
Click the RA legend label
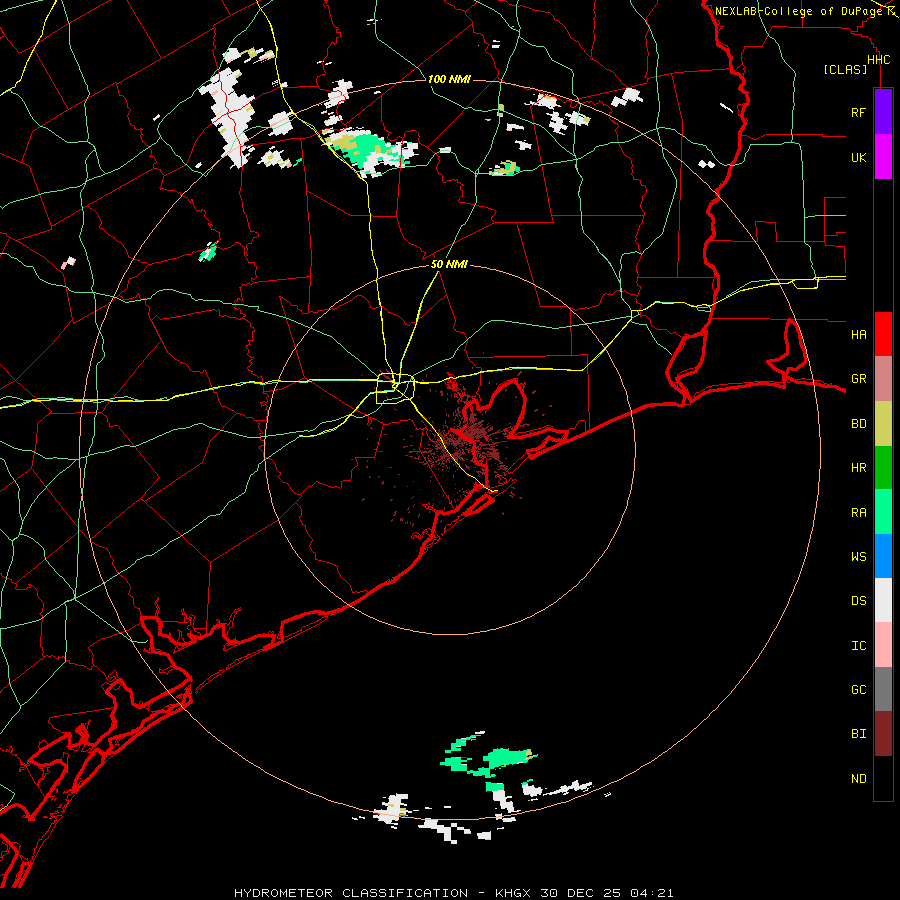858,513
